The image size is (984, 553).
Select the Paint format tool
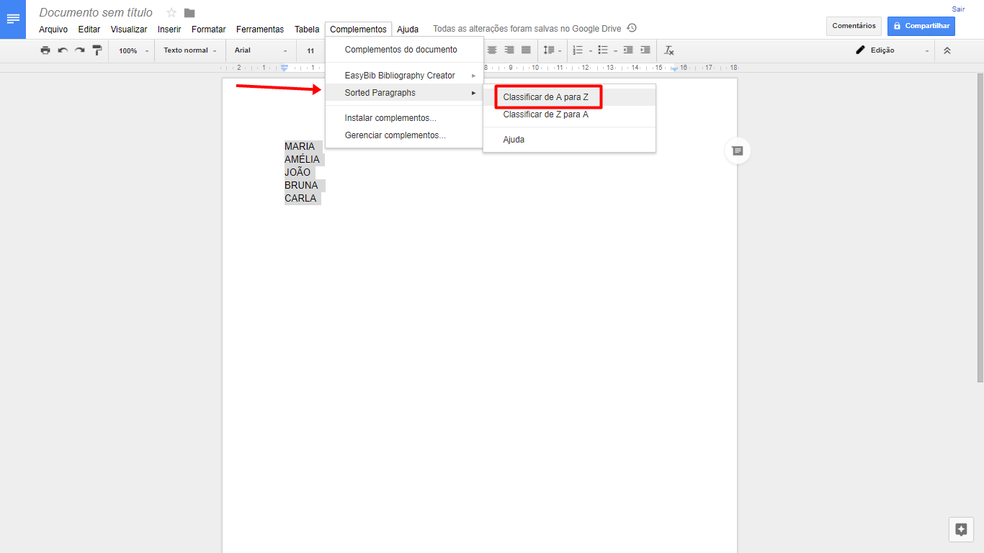click(x=97, y=50)
